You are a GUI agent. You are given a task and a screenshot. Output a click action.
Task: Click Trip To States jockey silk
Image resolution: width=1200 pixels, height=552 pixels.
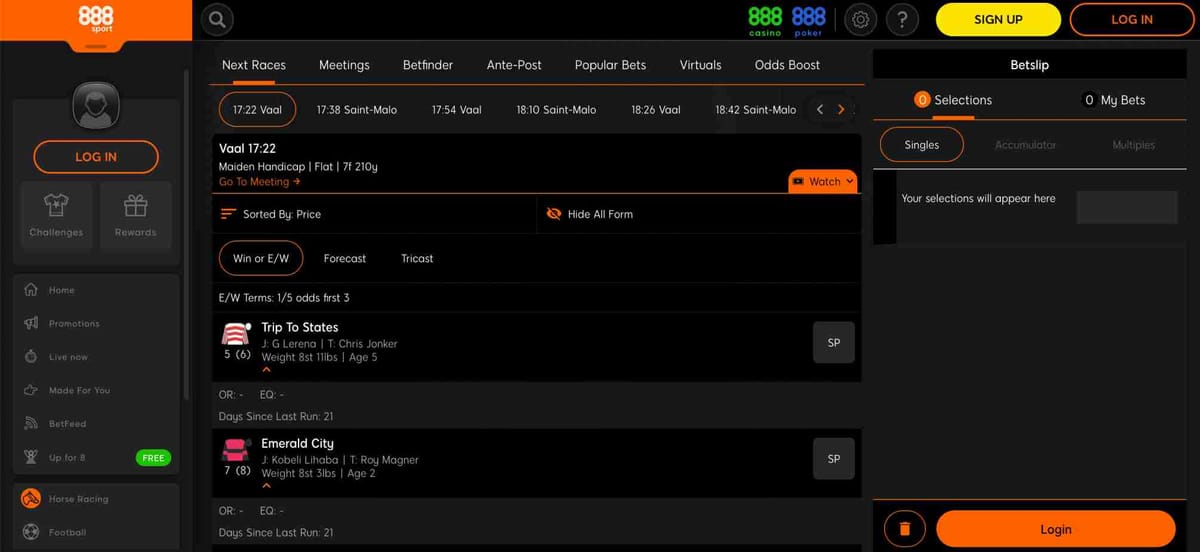pyautogui.click(x=236, y=334)
